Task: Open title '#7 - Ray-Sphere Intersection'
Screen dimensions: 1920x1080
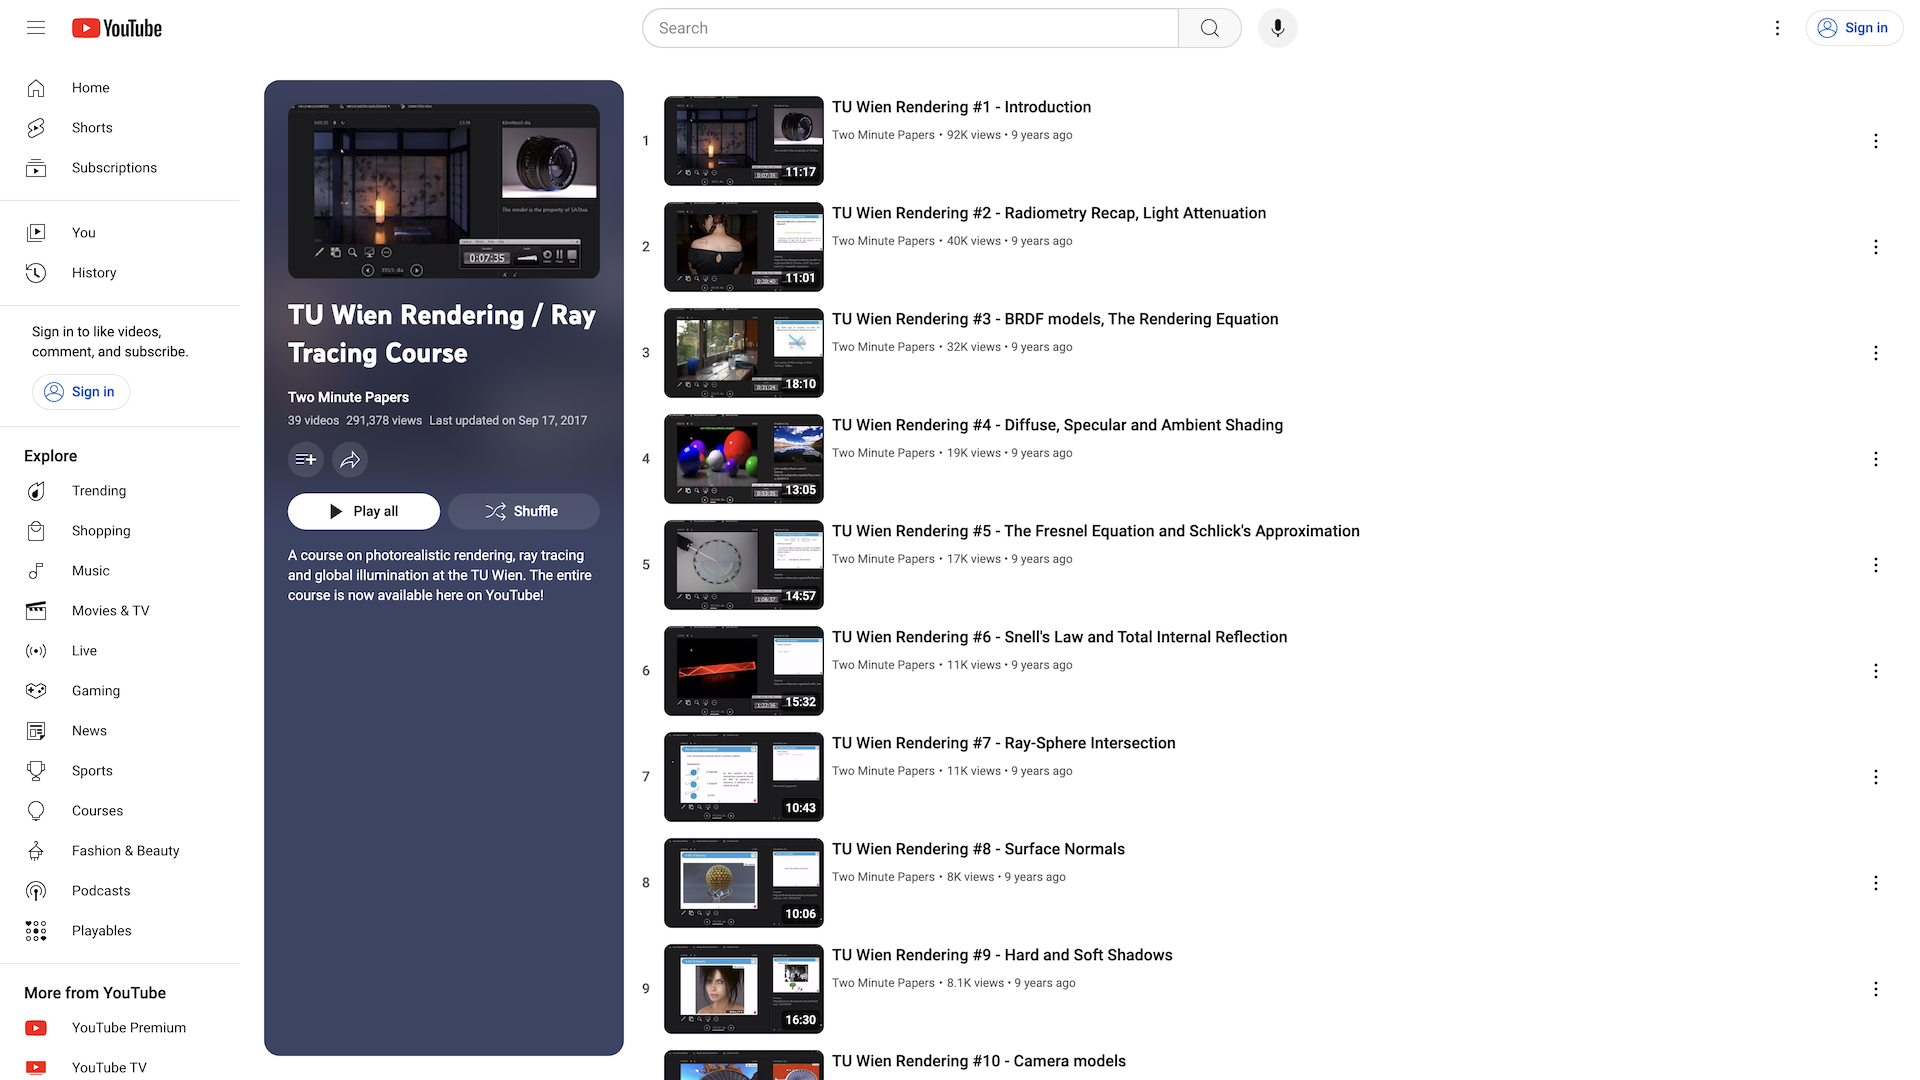Action: [1004, 743]
